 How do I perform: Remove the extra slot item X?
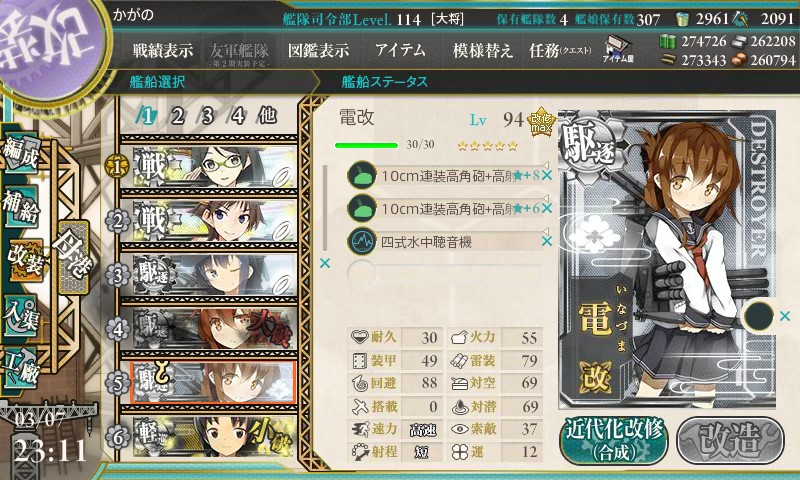point(785,316)
